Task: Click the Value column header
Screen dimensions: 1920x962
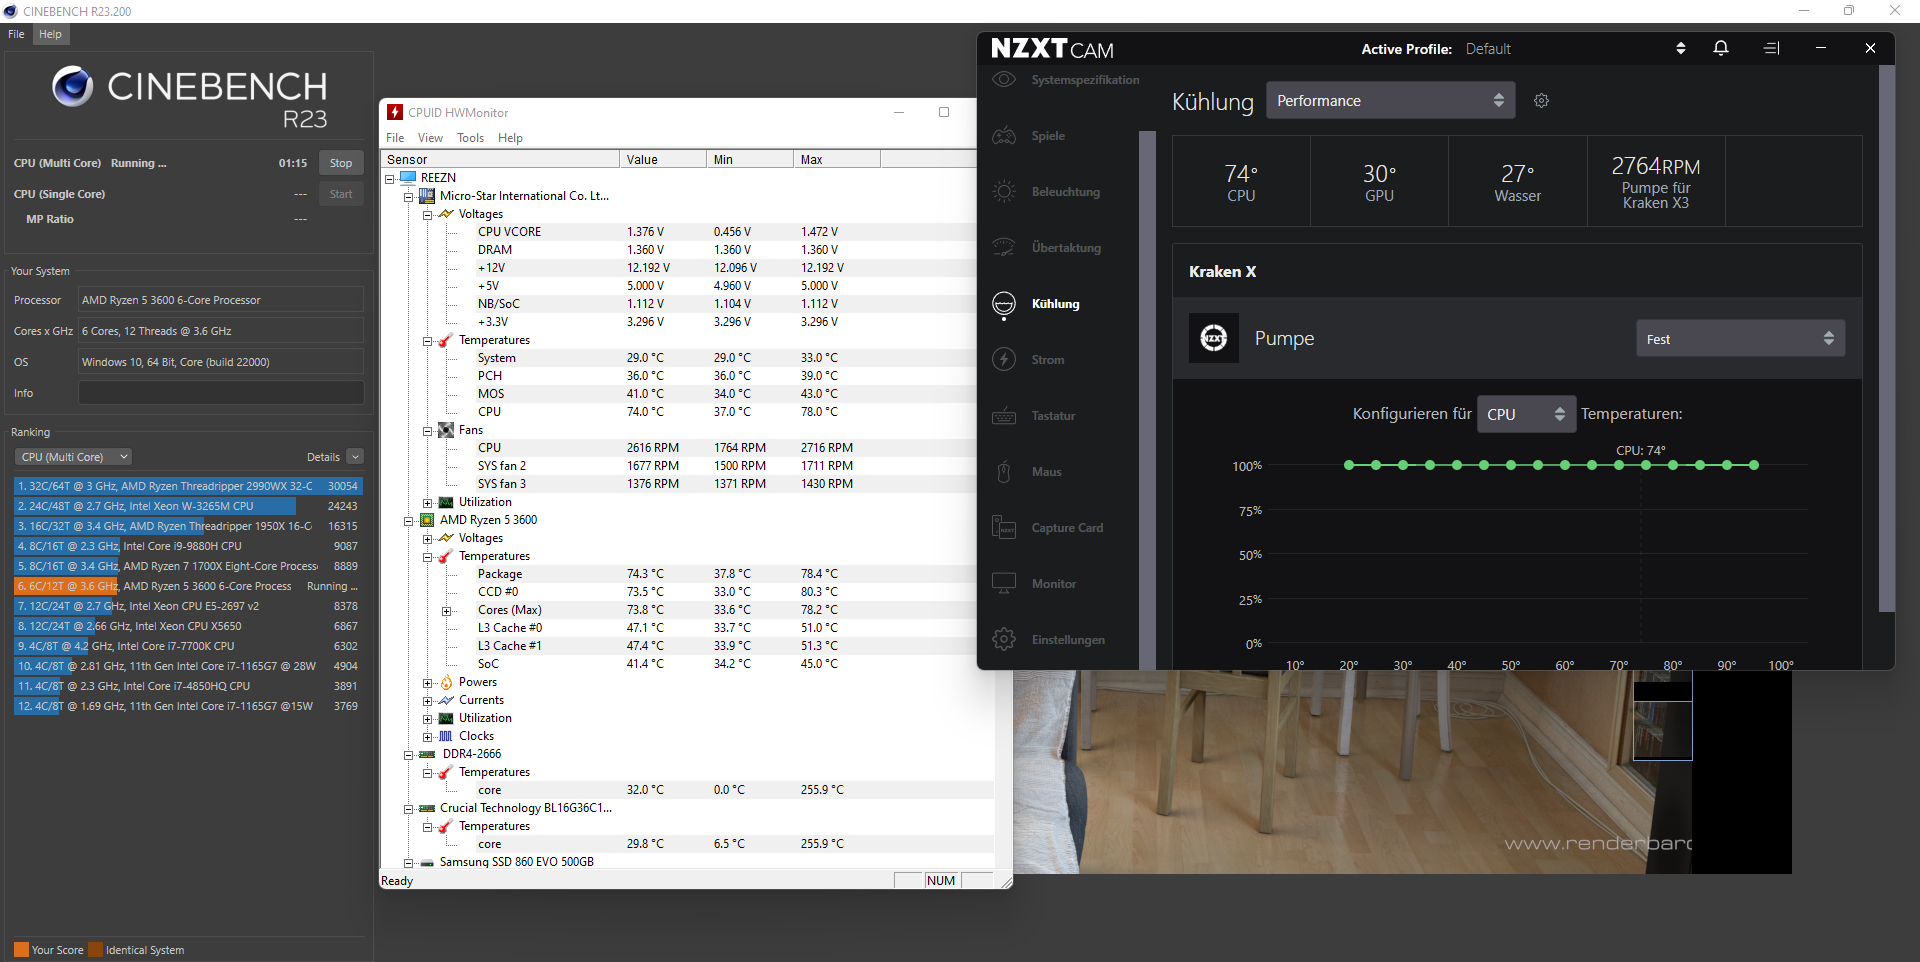Action: click(x=662, y=159)
